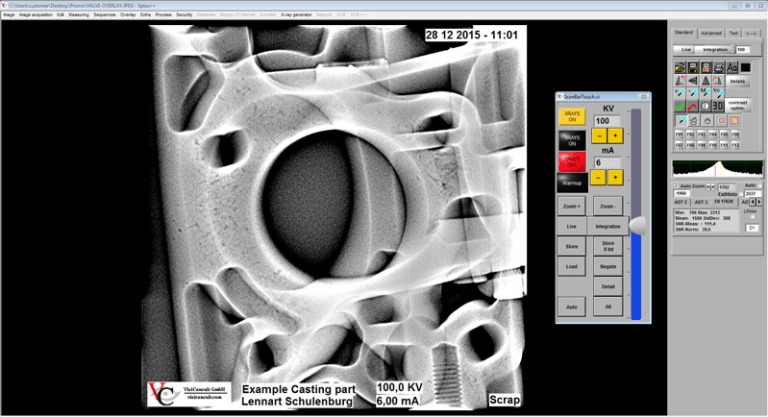Click the black color swatch in tool panel
768x417 pixels.
744,66
